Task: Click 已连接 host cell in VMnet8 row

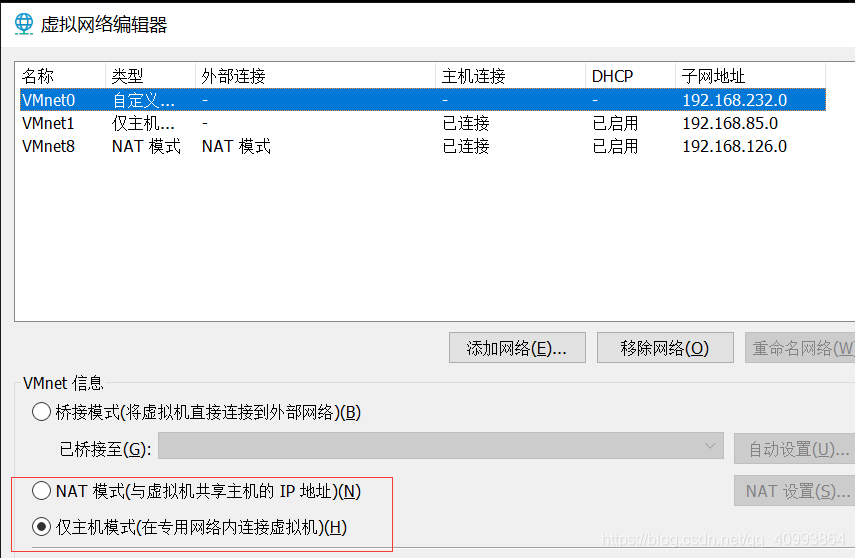Action: click(x=466, y=146)
